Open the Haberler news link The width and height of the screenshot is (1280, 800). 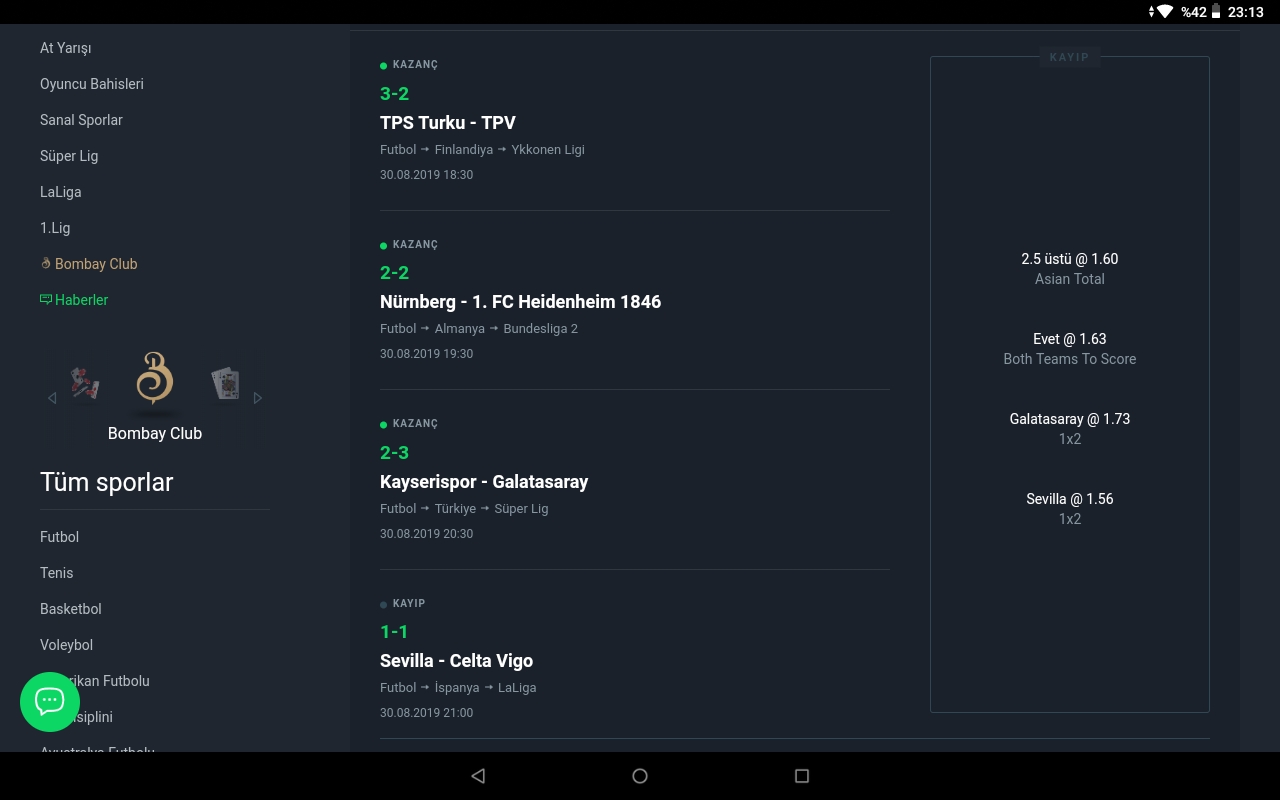pyautogui.click(x=74, y=300)
